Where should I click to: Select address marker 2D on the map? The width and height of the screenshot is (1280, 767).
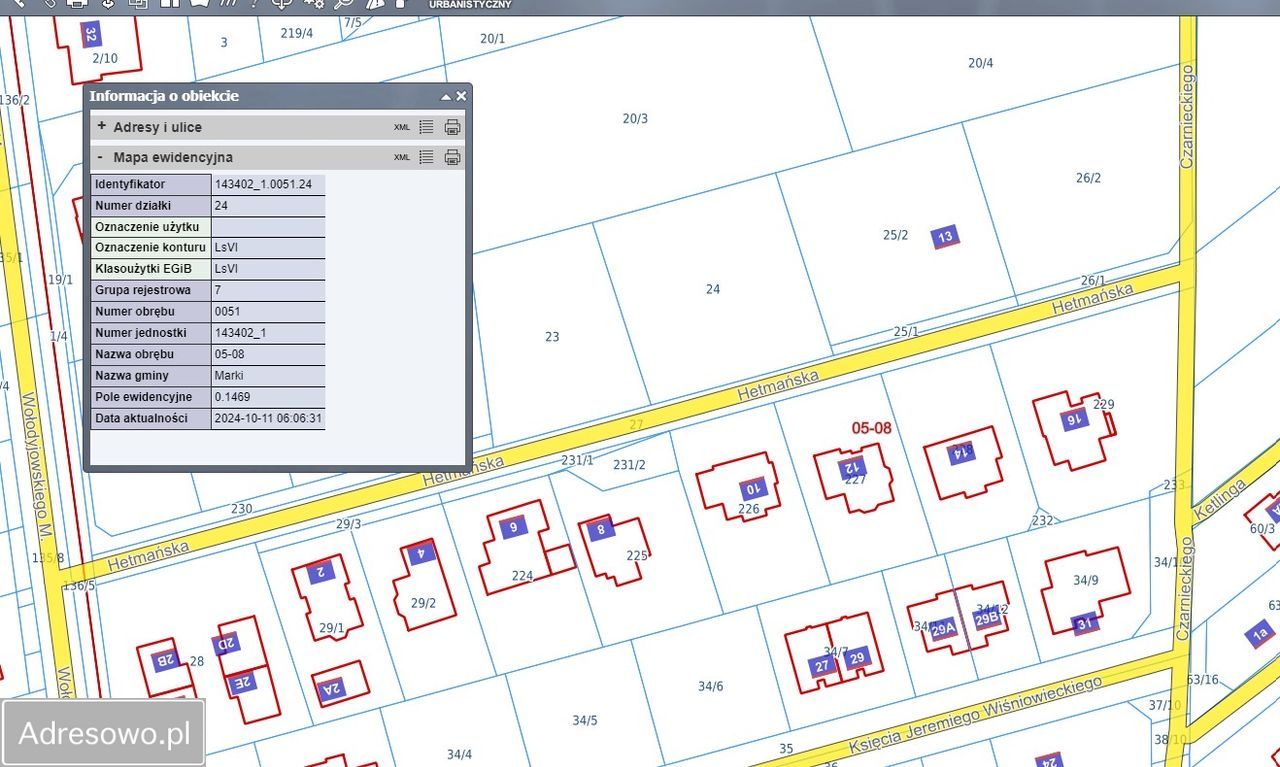(226, 643)
